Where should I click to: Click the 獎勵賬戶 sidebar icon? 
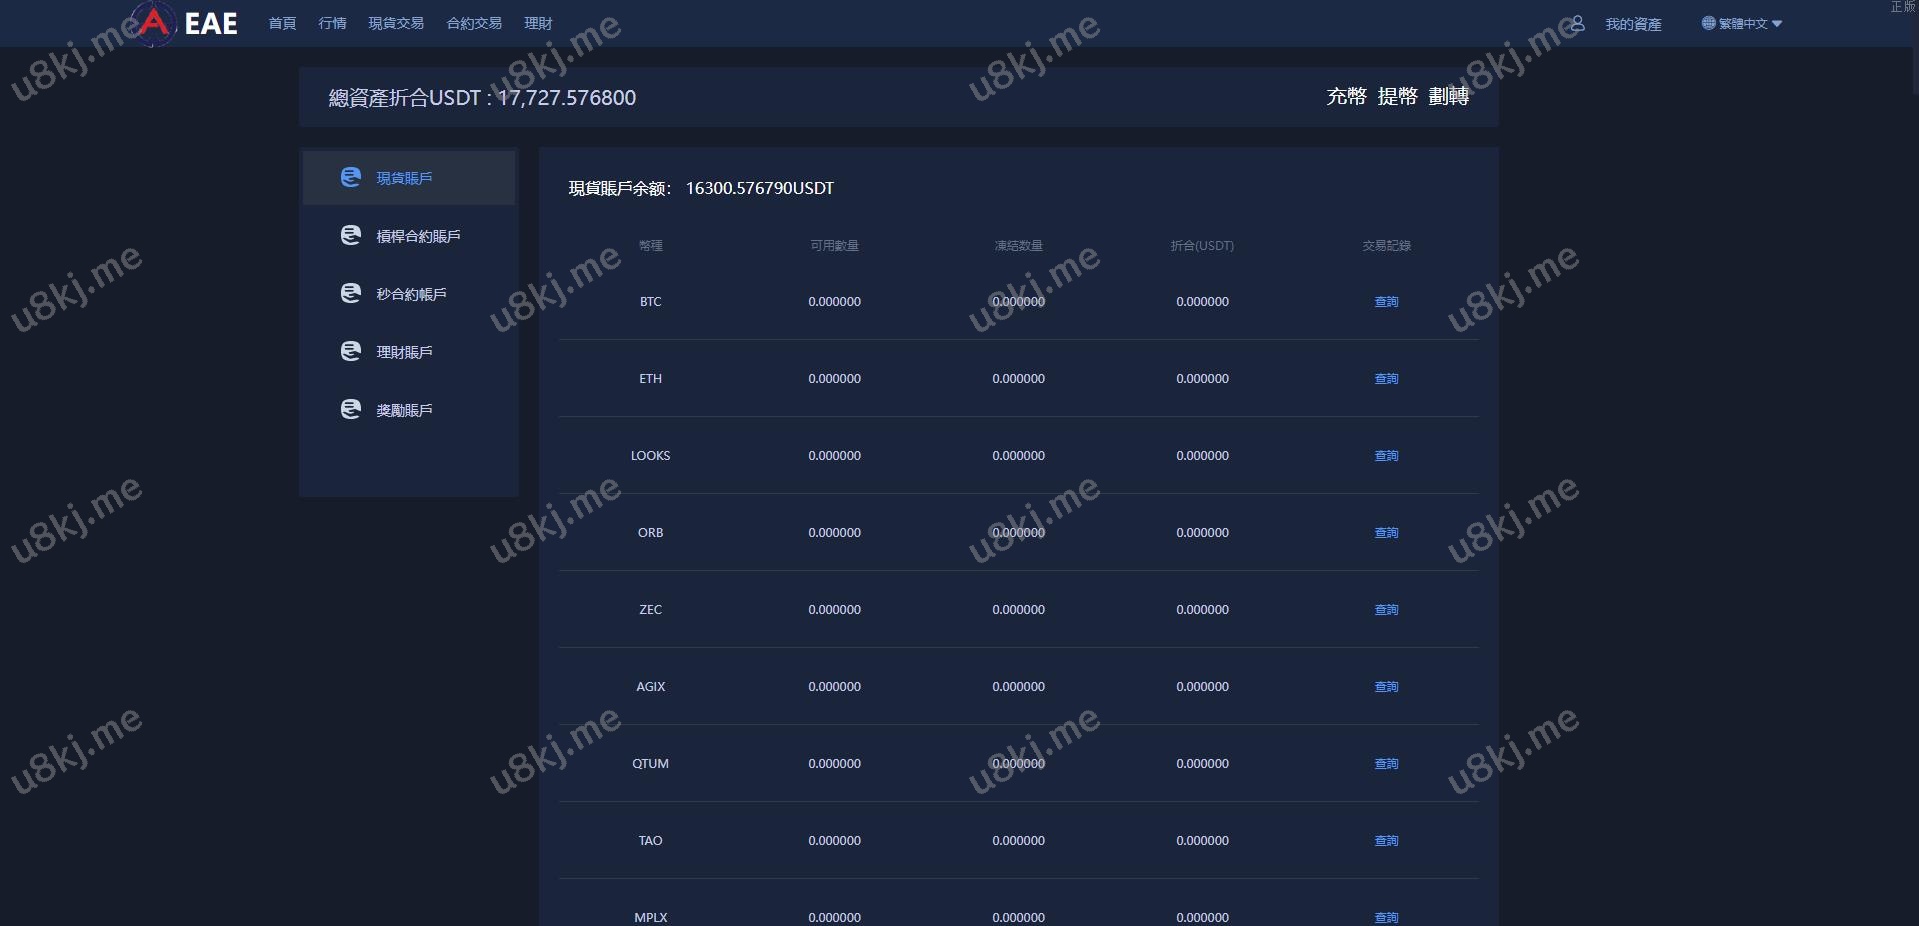(350, 409)
